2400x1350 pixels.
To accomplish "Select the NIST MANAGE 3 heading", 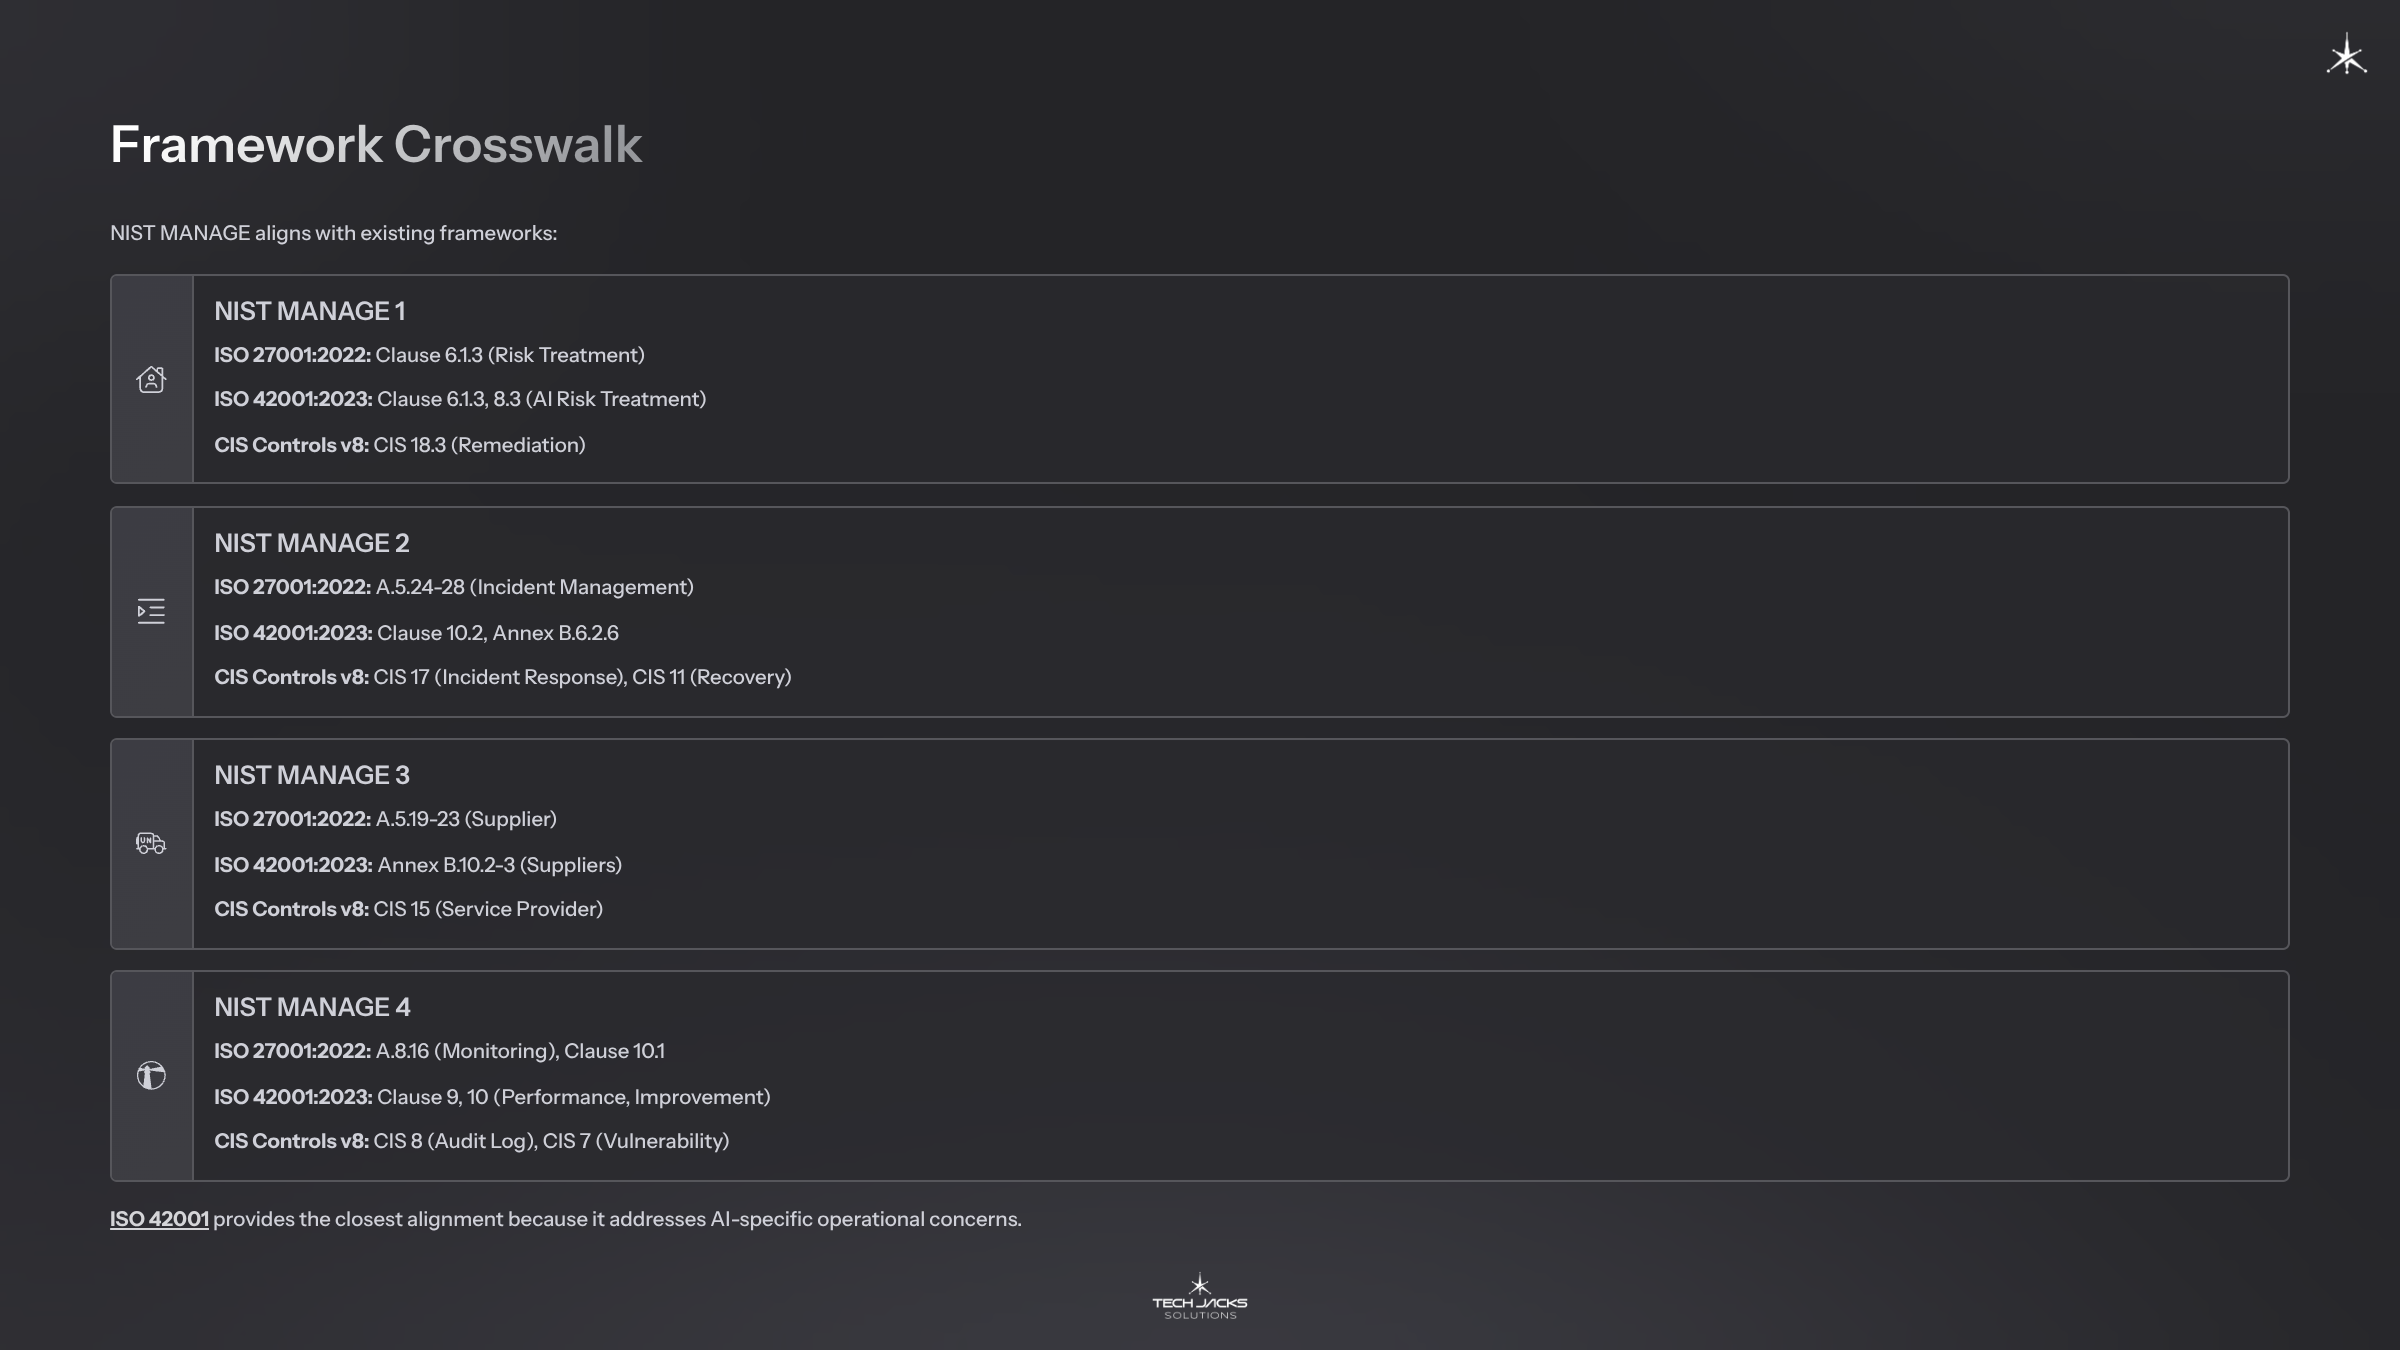I will click(x=311, y=775).
